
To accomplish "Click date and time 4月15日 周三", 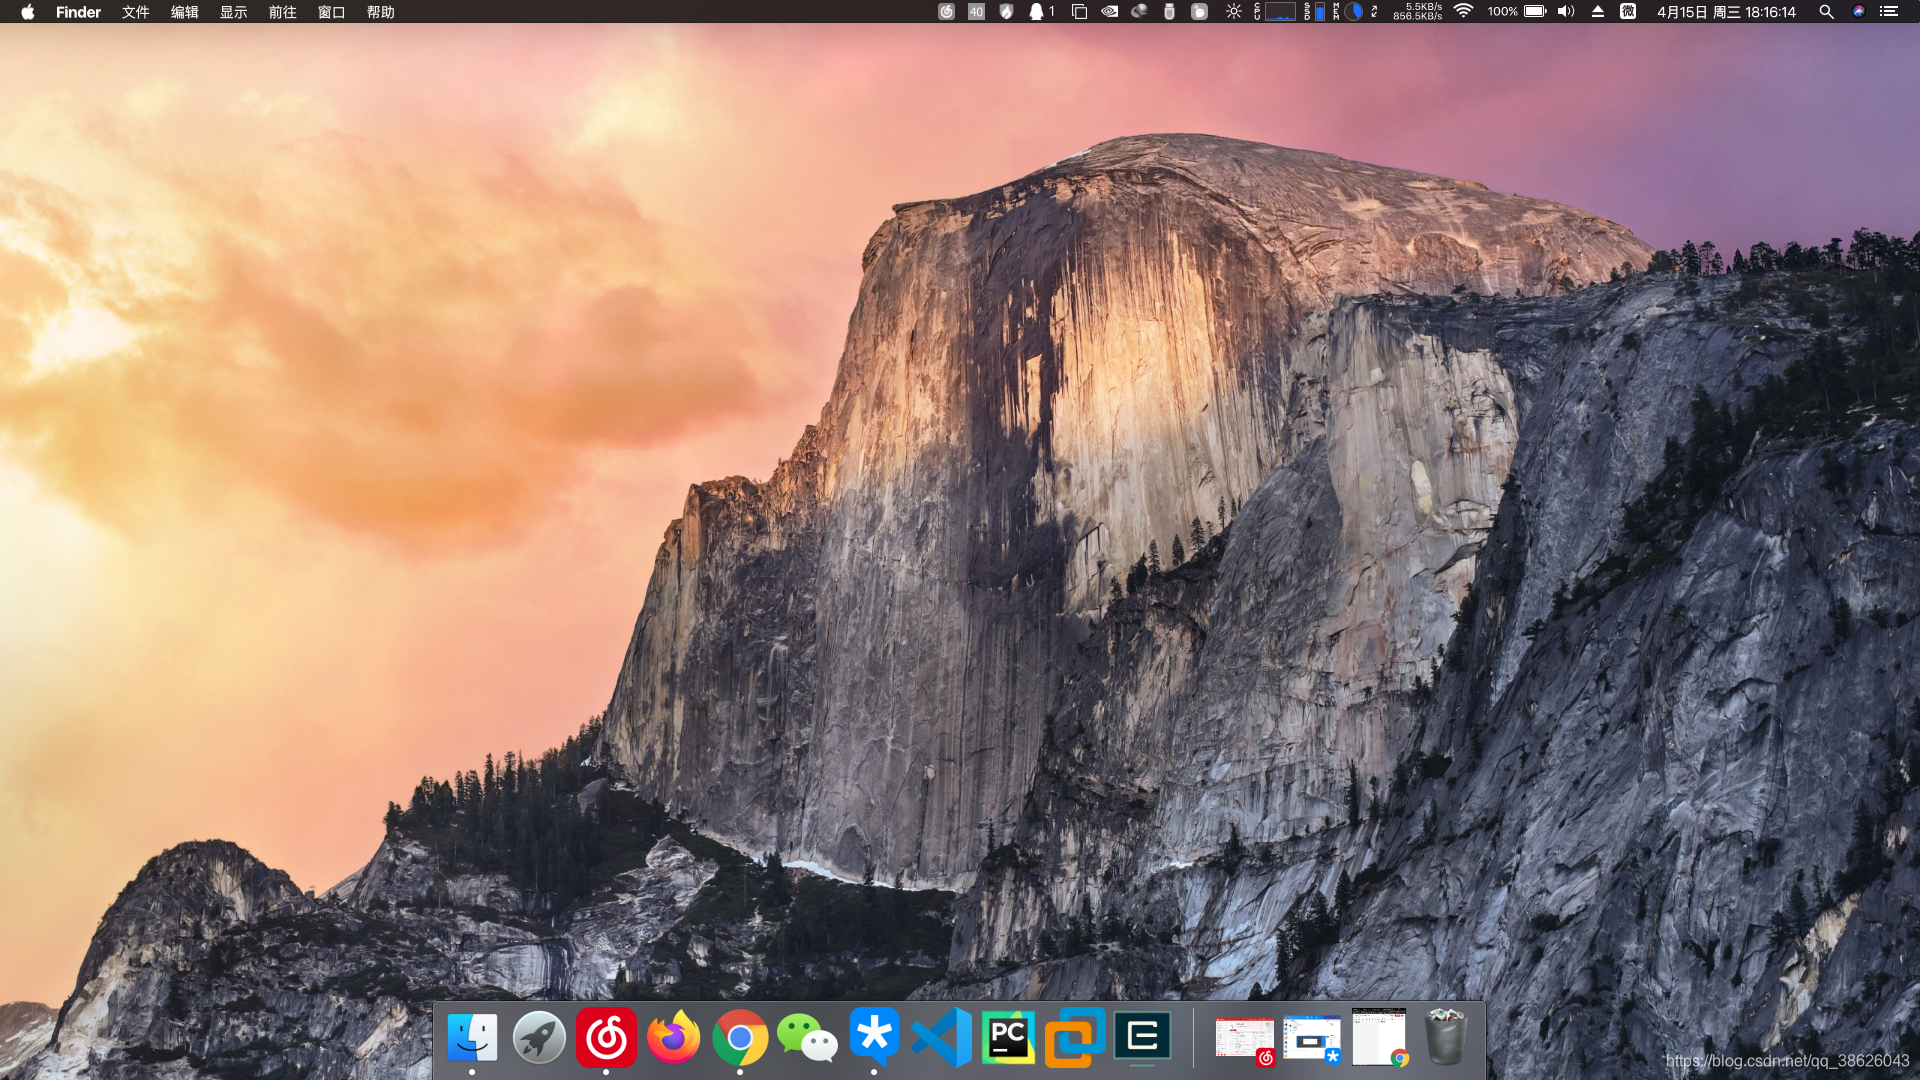I will pos(1726,12).
